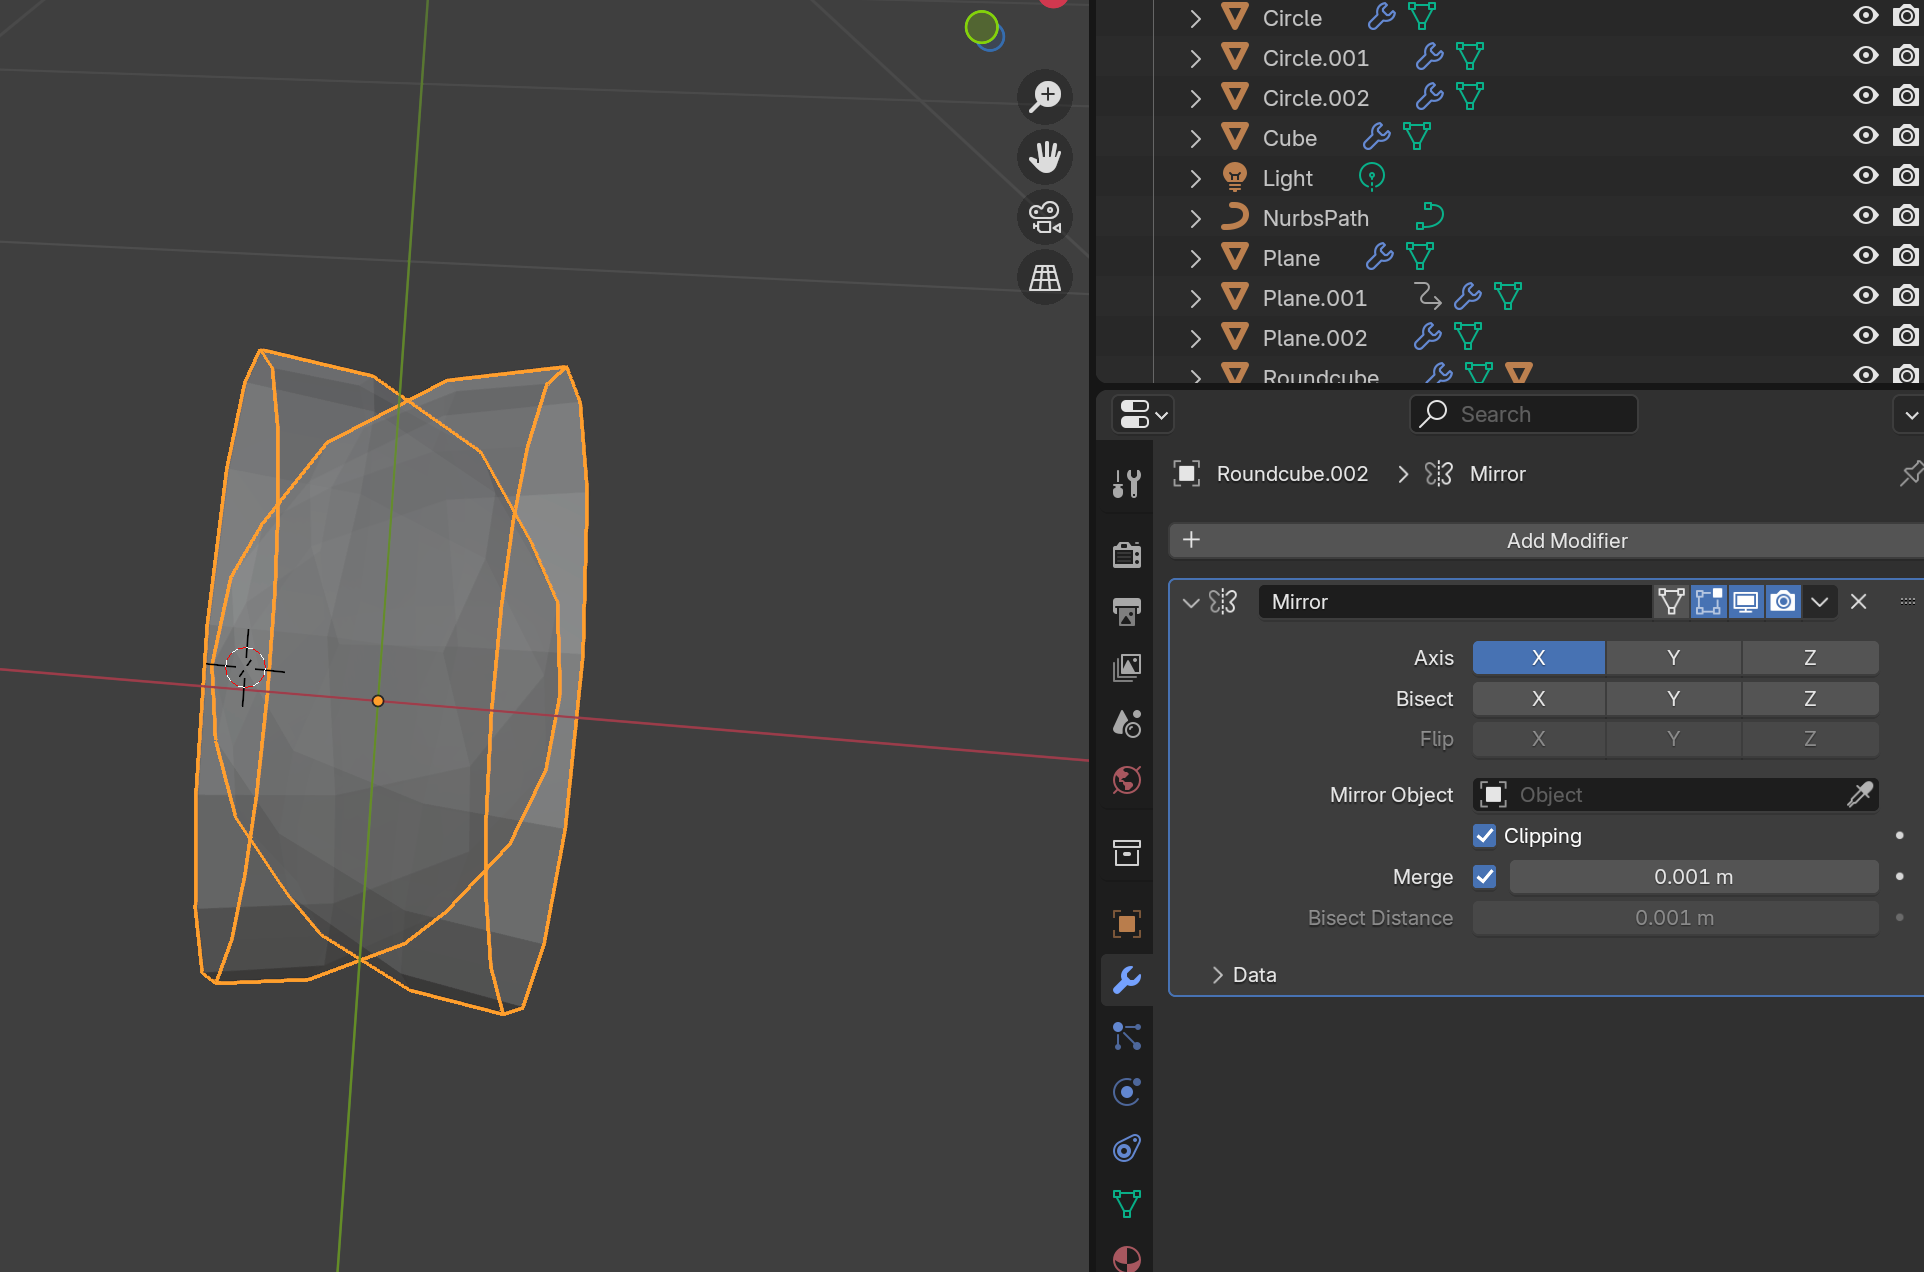Enable Bisect Z option
Screen dimensions: 1924x1272
click(x=1810, y=699)
